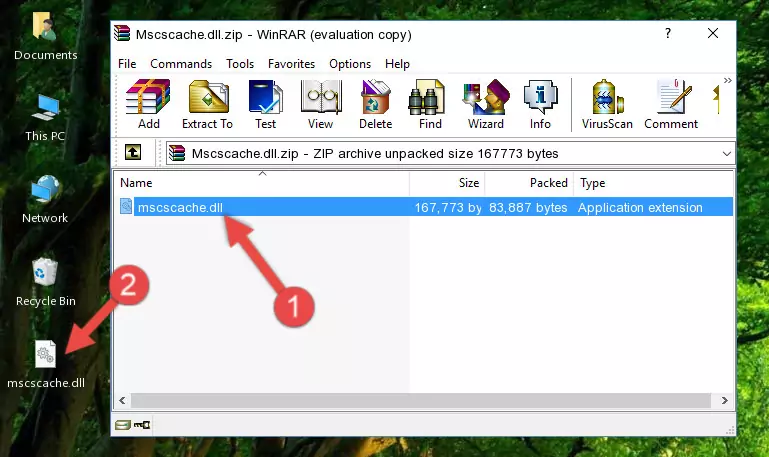769x457 pixels.
Task: Select the Recycle Bin desktop icon
Action: pos(45,283)
